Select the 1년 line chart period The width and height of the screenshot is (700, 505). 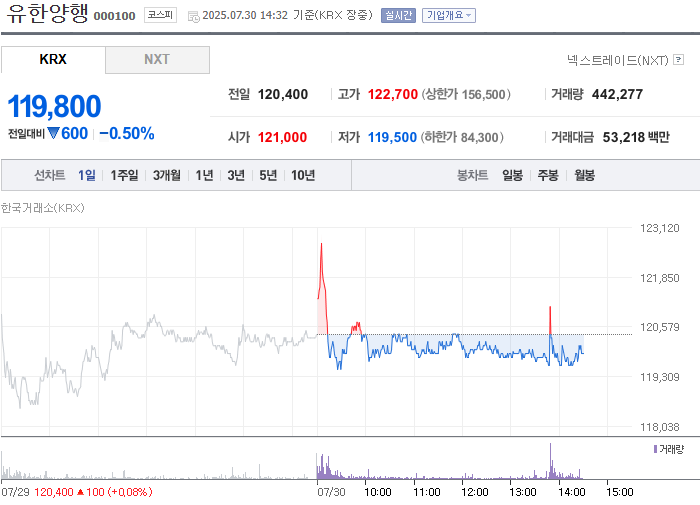[204, 175]
